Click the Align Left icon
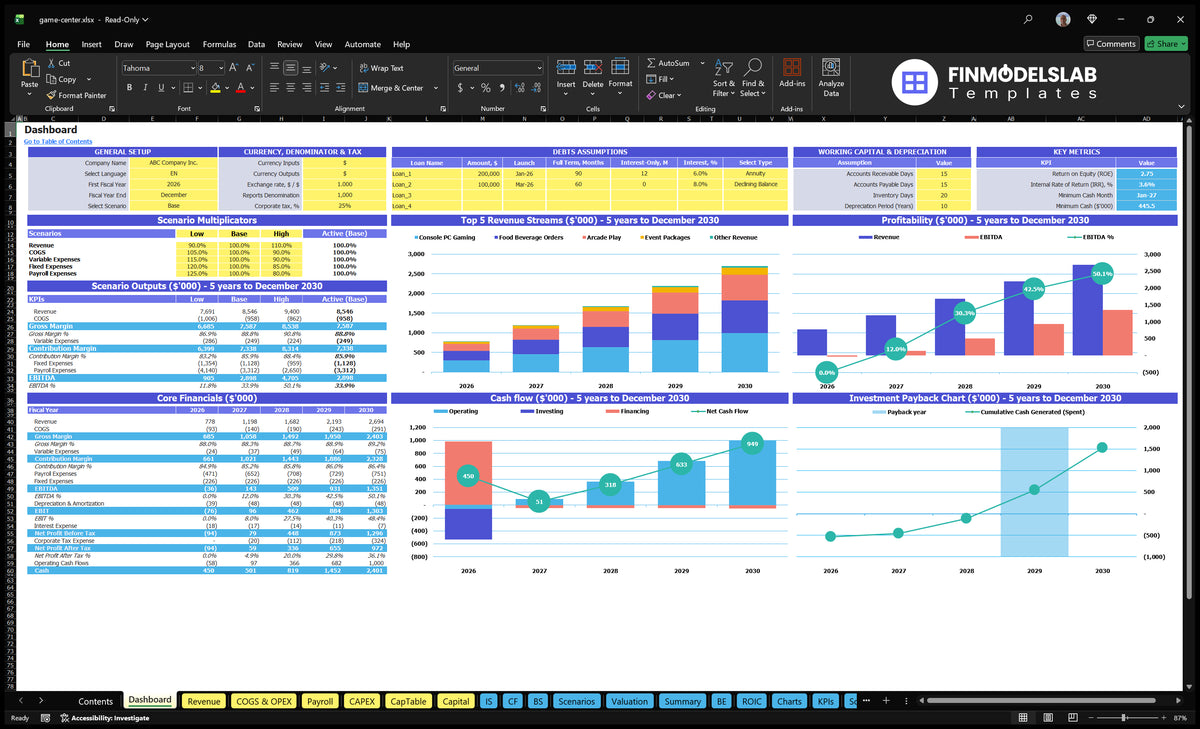Image resolution: width=1200 pixels, height=729 pixels. pyautogui.click(x=273, y=88)
